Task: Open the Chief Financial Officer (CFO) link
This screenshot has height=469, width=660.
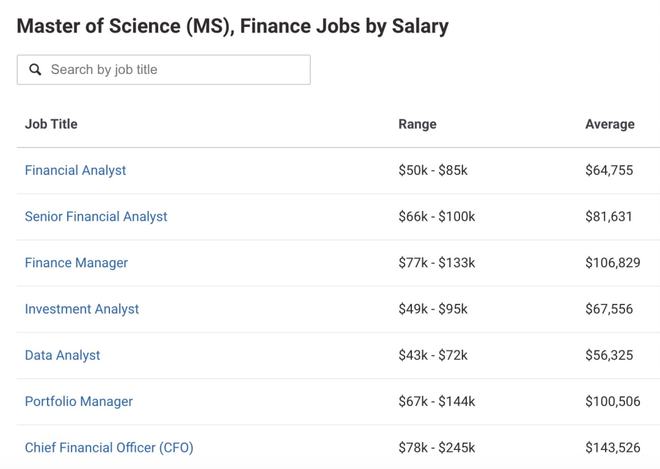Action: pyautogui.click(x=109, y=448)
